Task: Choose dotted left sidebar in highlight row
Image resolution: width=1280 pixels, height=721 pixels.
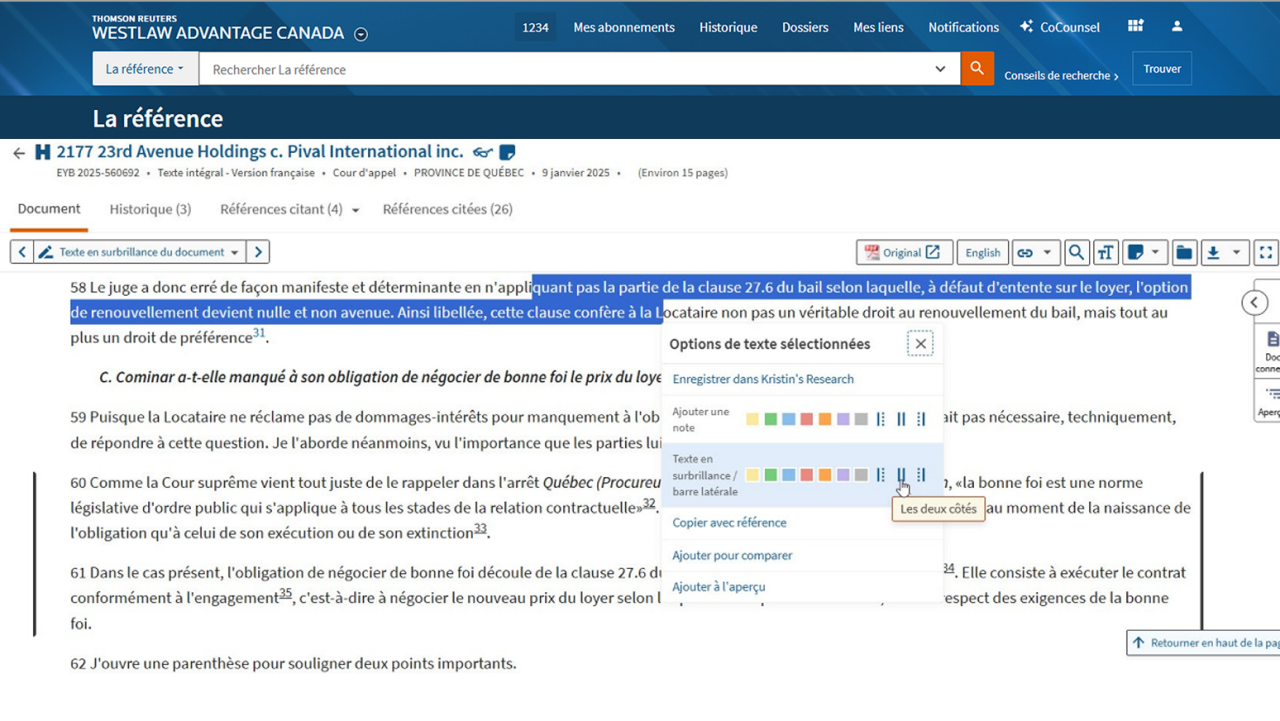Action: pos(881,475)
